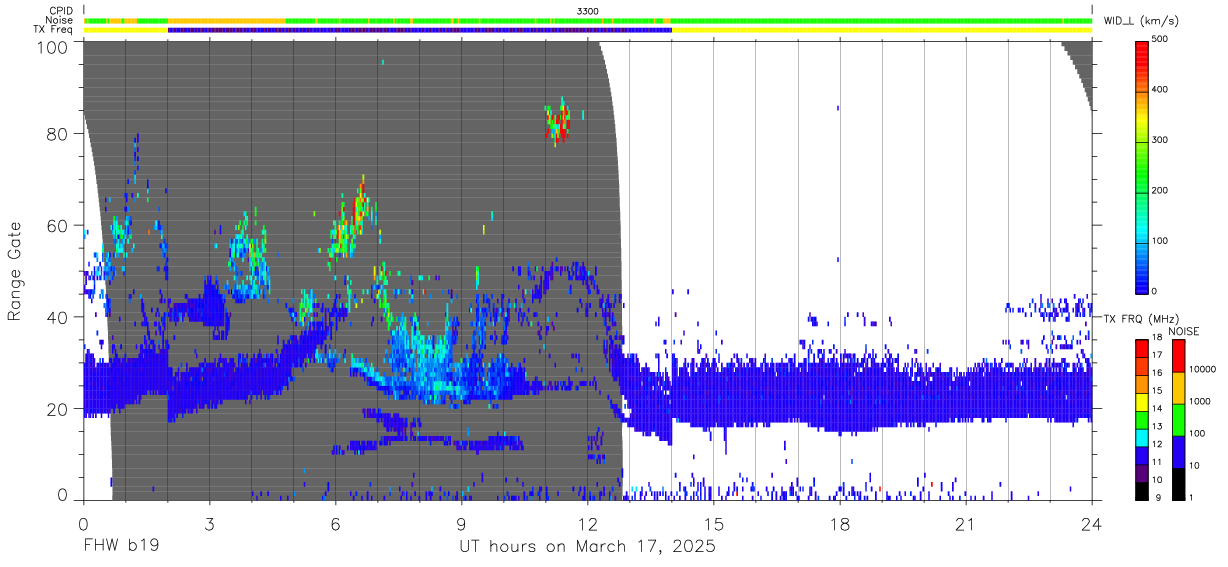
Task: Click the 20 tick on Range Gate axis
Action: pos(57,409)
